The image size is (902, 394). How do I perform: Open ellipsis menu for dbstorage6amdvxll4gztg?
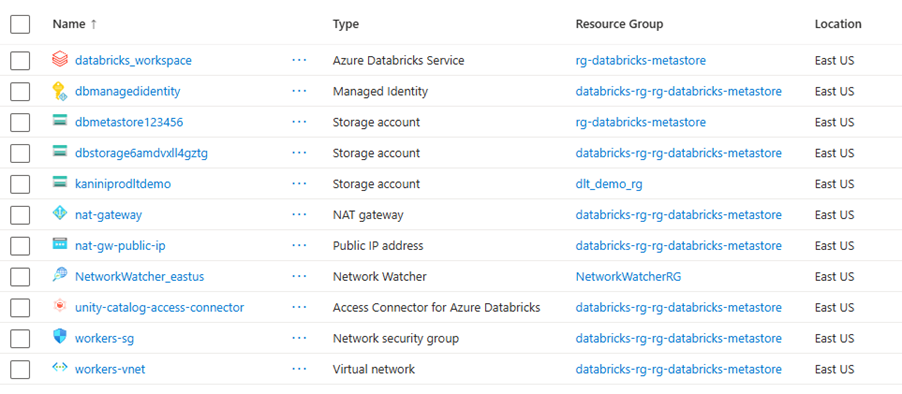coord(299,153)
